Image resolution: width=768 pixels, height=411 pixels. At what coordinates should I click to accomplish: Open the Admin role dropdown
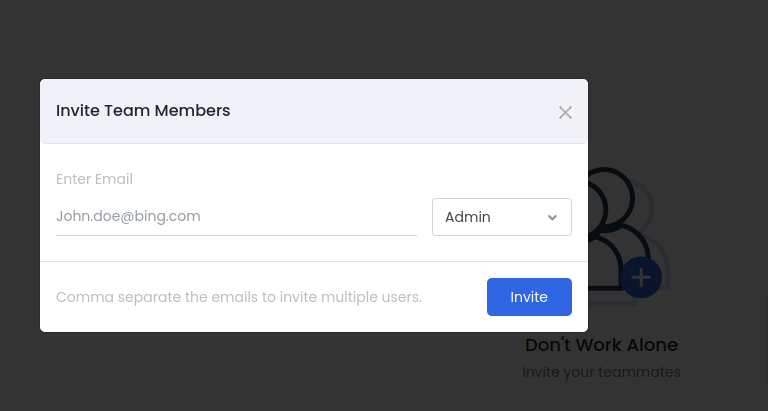(x=501, y=217)
